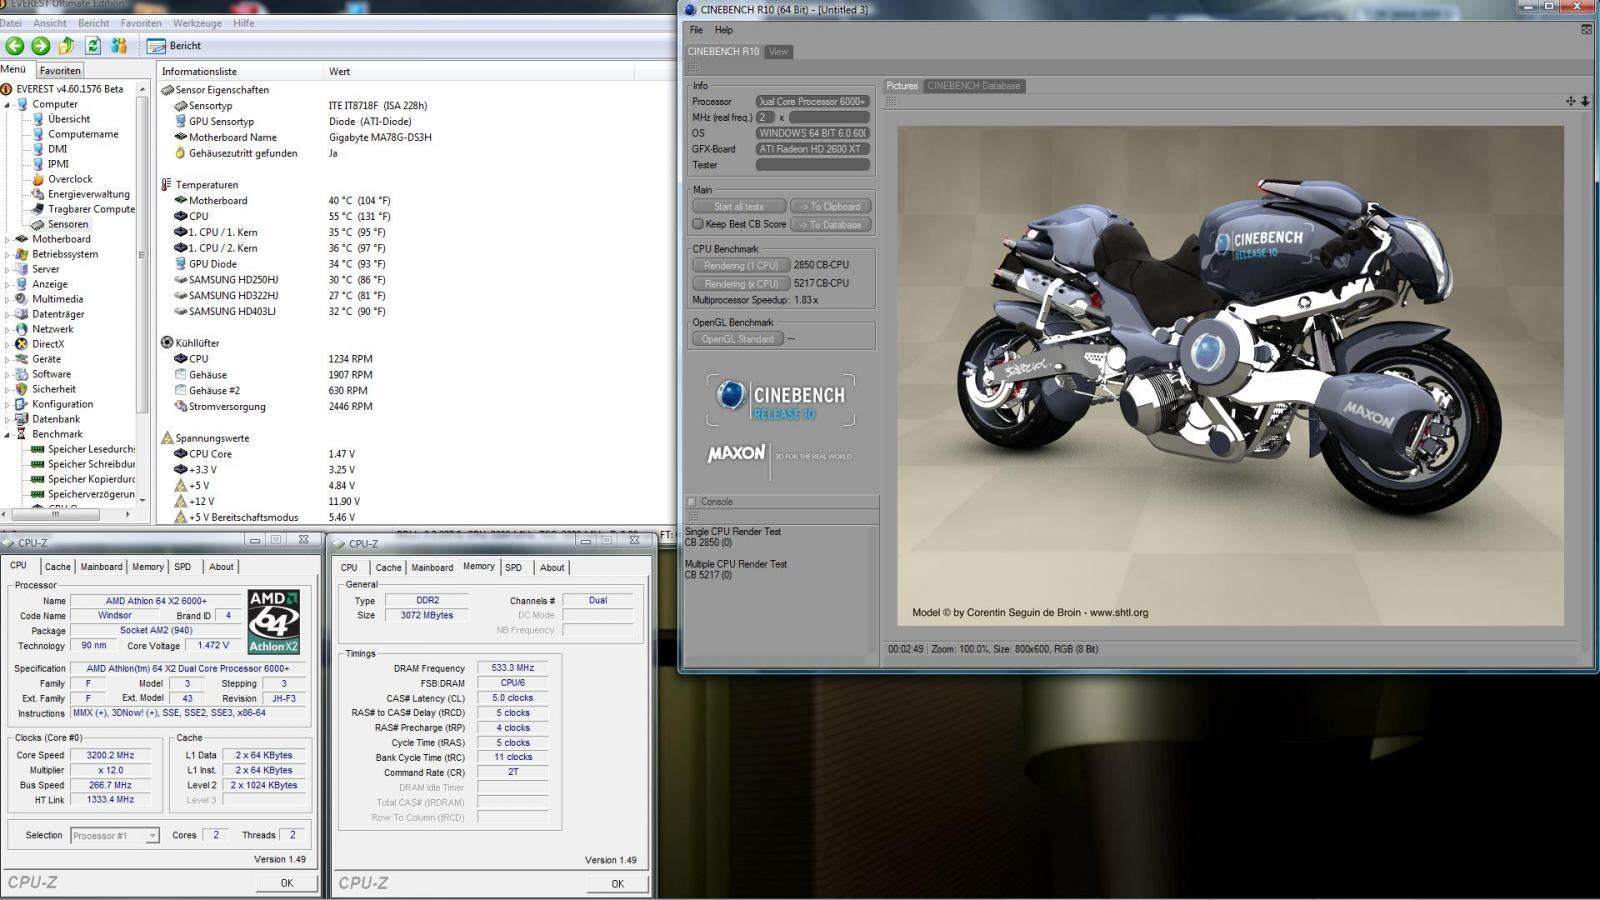Select Energieverwaltung in the Computer tree

89,194
